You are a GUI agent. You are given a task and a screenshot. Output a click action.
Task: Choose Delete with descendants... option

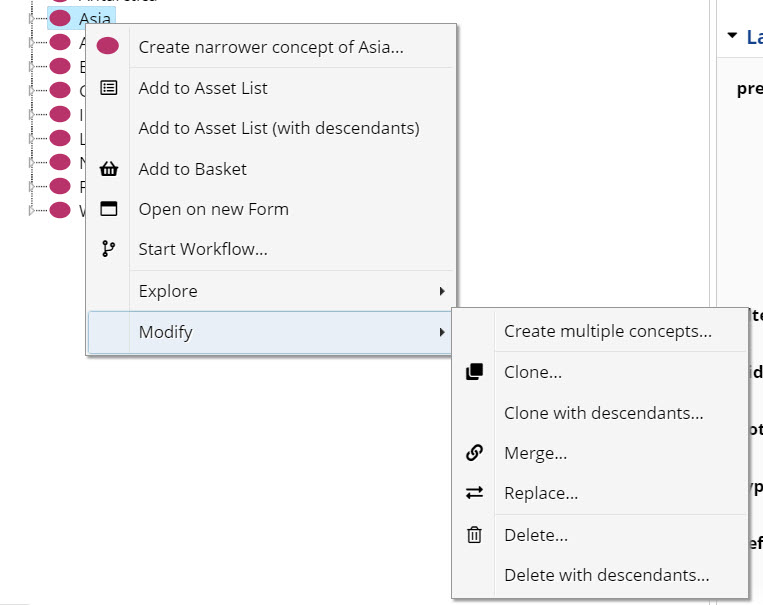(606, 575)
